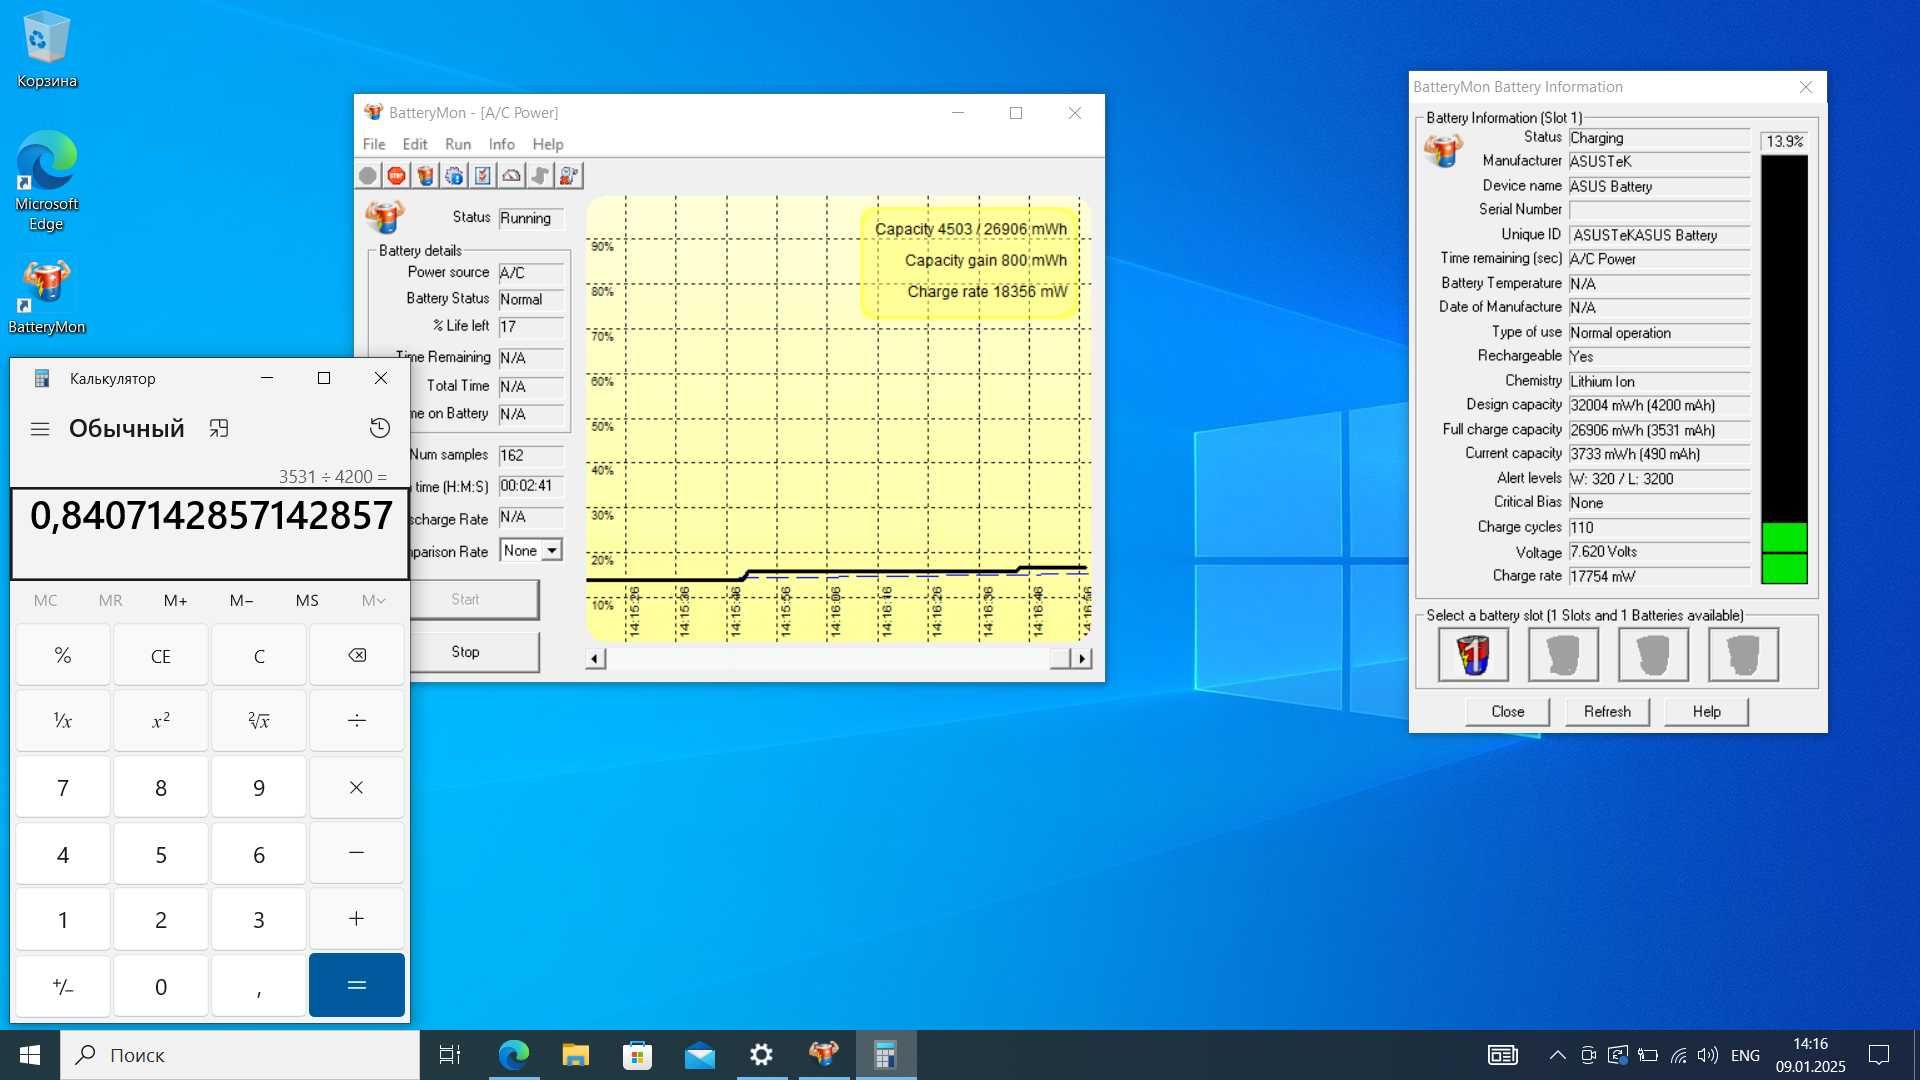The height and width of the screenshot is (1080, 1920).
Task: Open Microsoft Store from the taskbar
Action: 637,1055
